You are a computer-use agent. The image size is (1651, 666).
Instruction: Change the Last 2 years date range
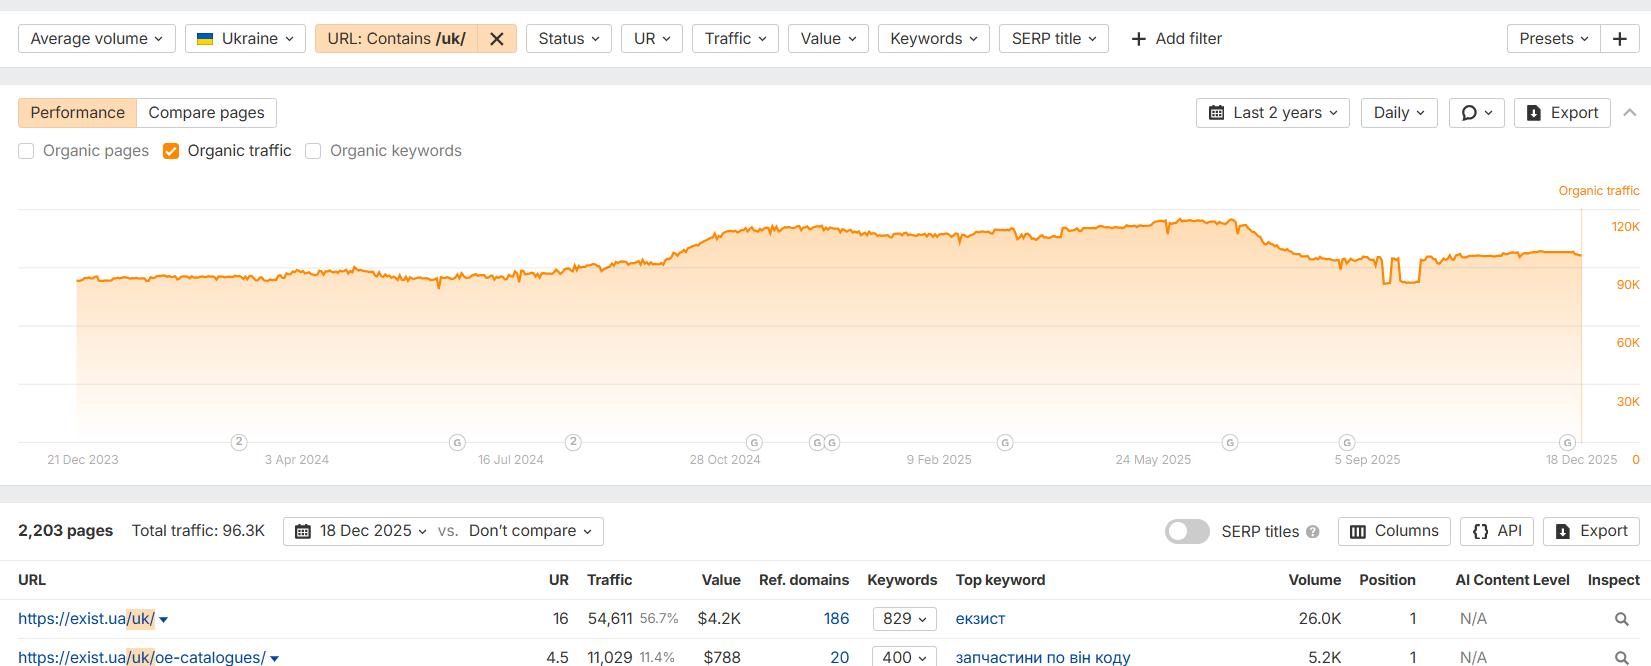click(1273, 113)
